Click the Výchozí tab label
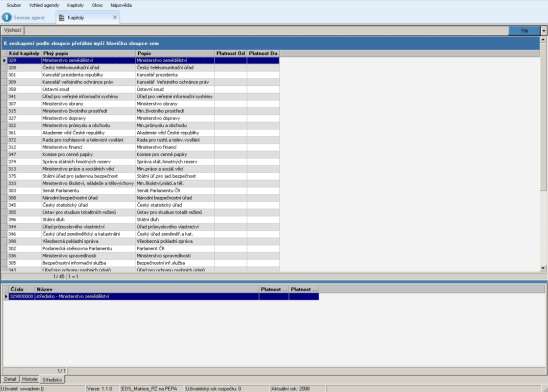548x392 pixels. [13, 30]
